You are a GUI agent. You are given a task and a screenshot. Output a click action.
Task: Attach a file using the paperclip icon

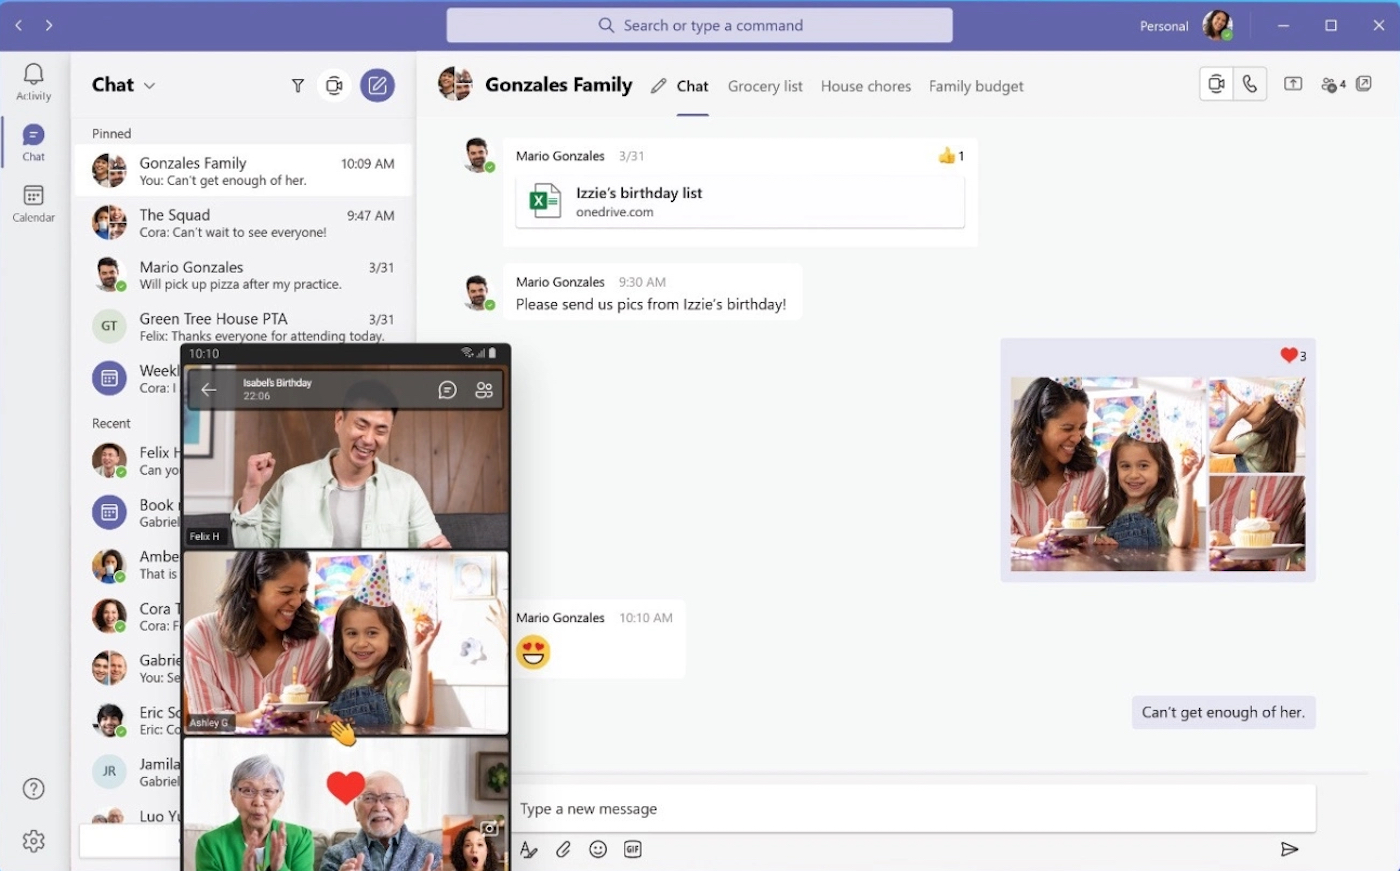563,849
